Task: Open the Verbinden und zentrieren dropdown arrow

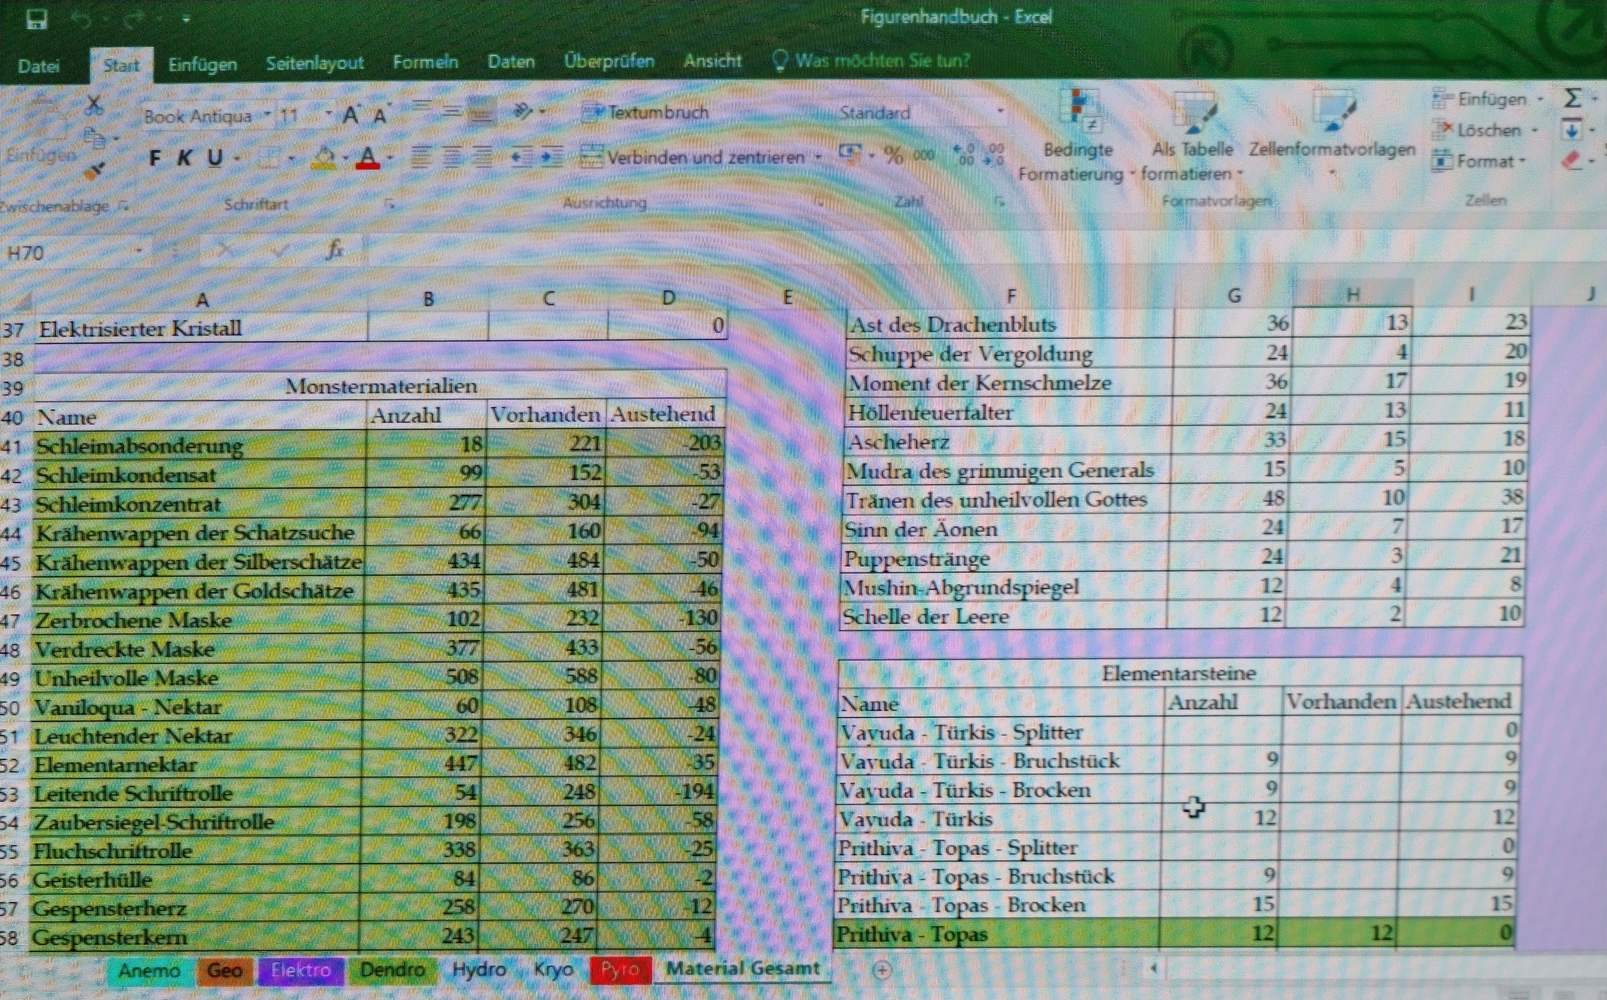Action: click(x=818, y=157)
